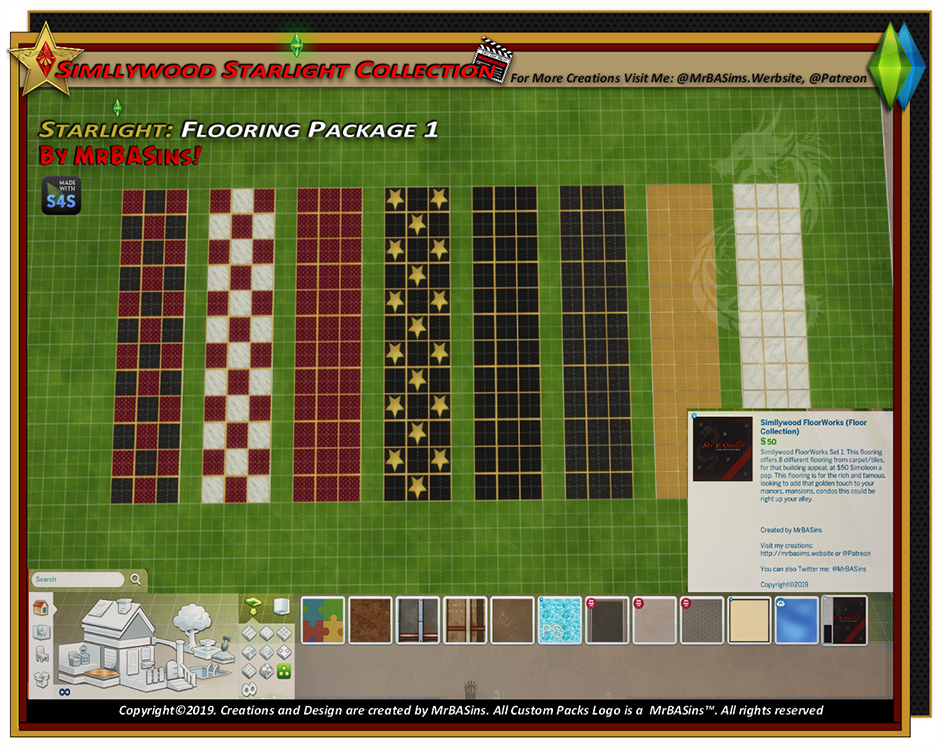Pick the solid blue floor swatch
940x746 pixels.
click(796, 620)
